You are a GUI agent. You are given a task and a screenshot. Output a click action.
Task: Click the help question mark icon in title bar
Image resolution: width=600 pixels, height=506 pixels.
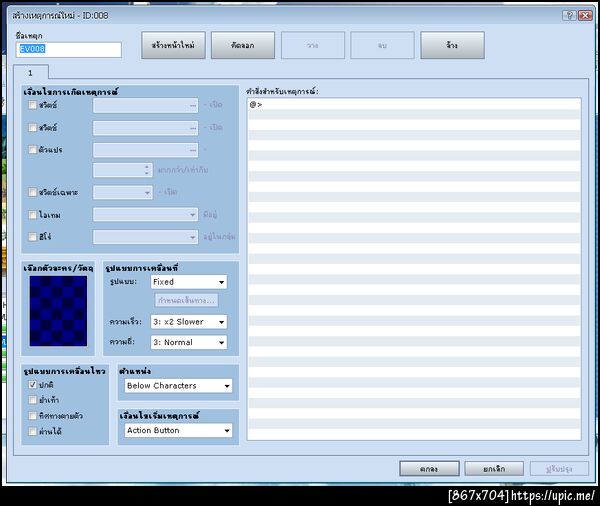pyautogui.click(x=569, y=15)
